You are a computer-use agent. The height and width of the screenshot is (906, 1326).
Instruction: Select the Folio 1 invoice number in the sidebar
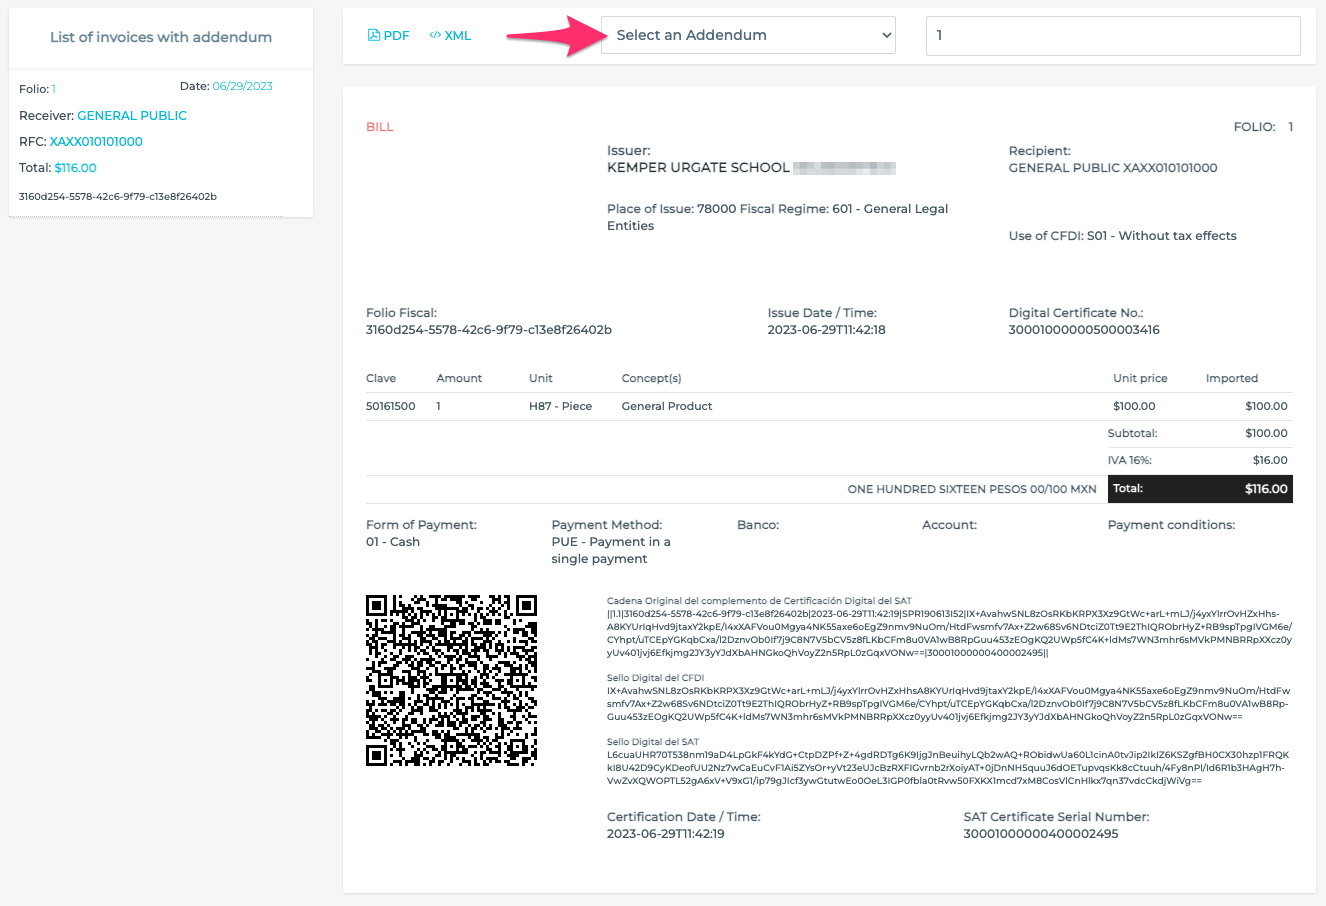54,89
